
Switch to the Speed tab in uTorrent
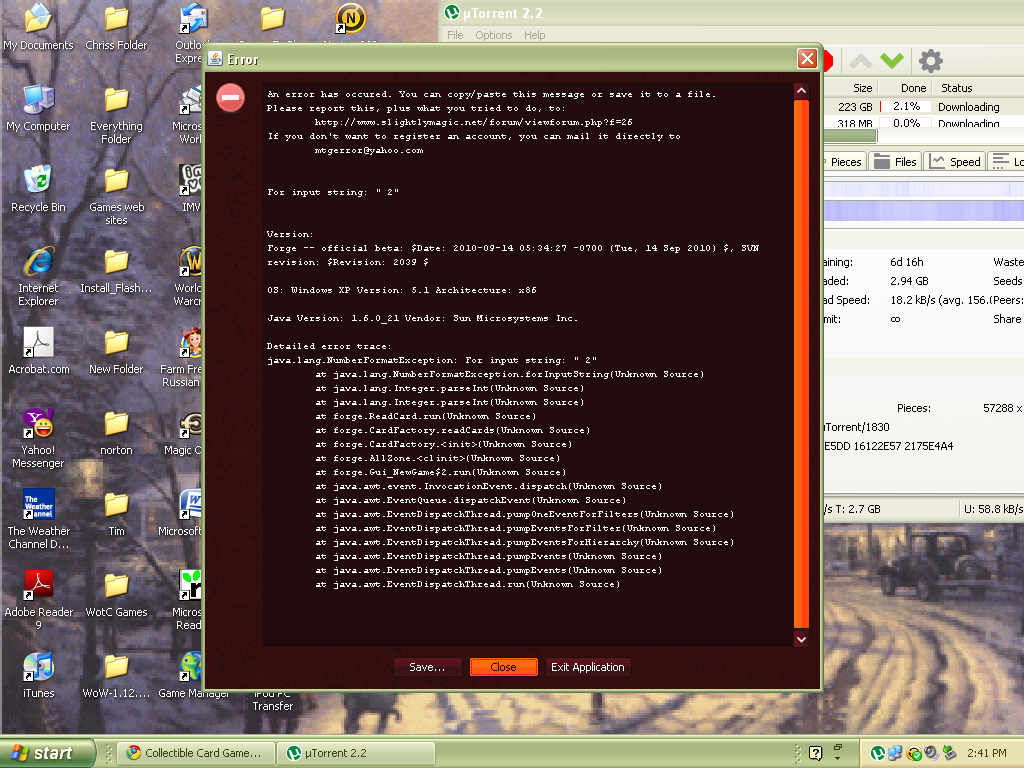point(954,162)
